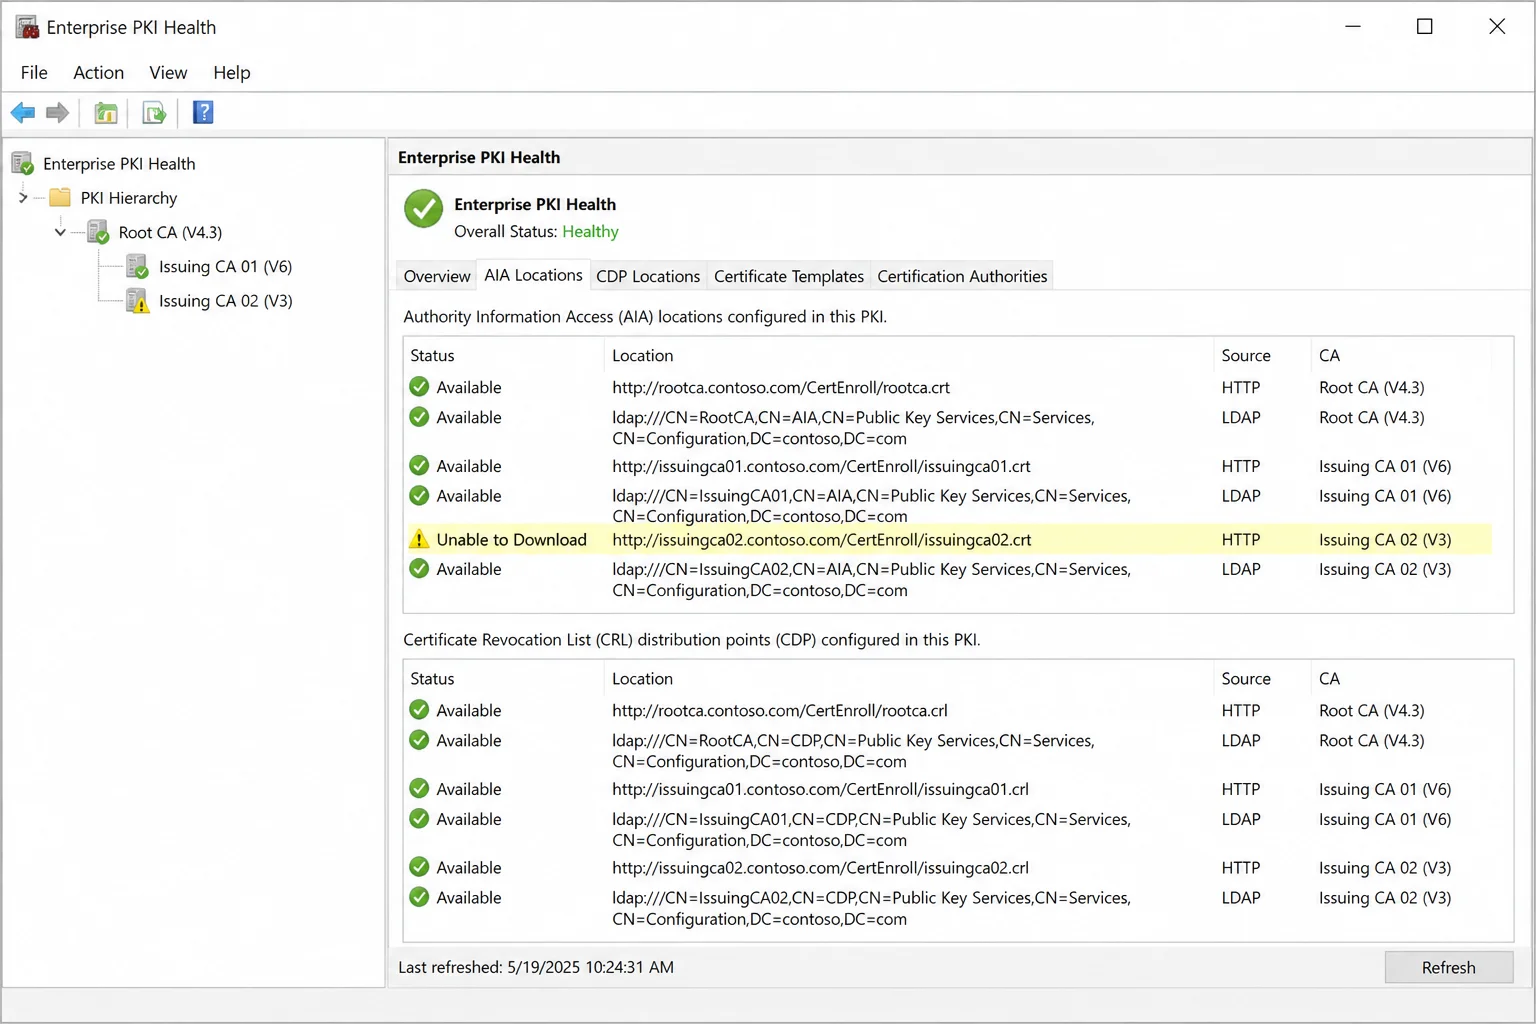Select the issuingca02.crl HTTP location text
1536x1024 pixels.
tap(820, 868)
